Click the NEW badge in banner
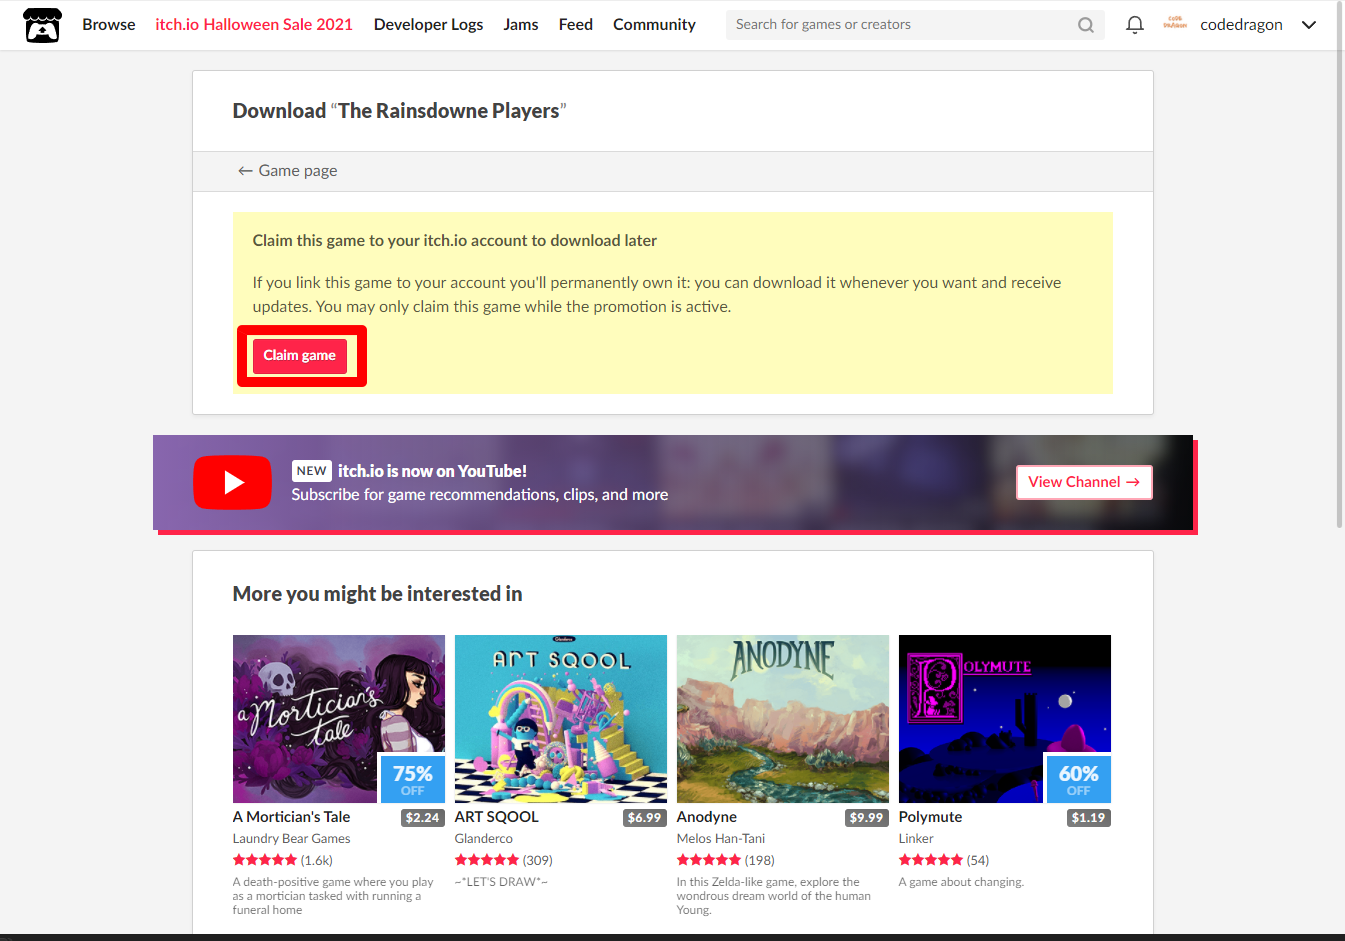This screenshot has width=1345, height=941. [x=312, y=471]
